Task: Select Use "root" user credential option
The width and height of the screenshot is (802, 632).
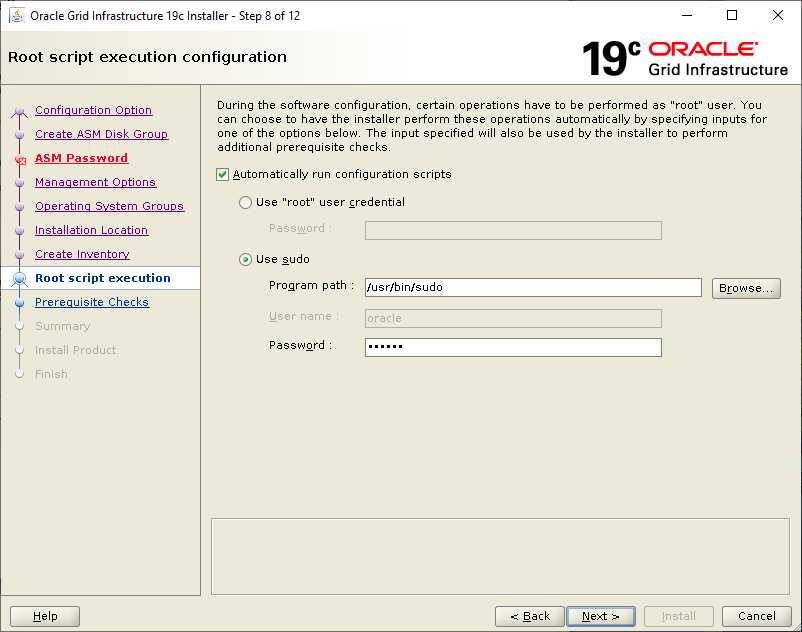Action: (246, 202)
